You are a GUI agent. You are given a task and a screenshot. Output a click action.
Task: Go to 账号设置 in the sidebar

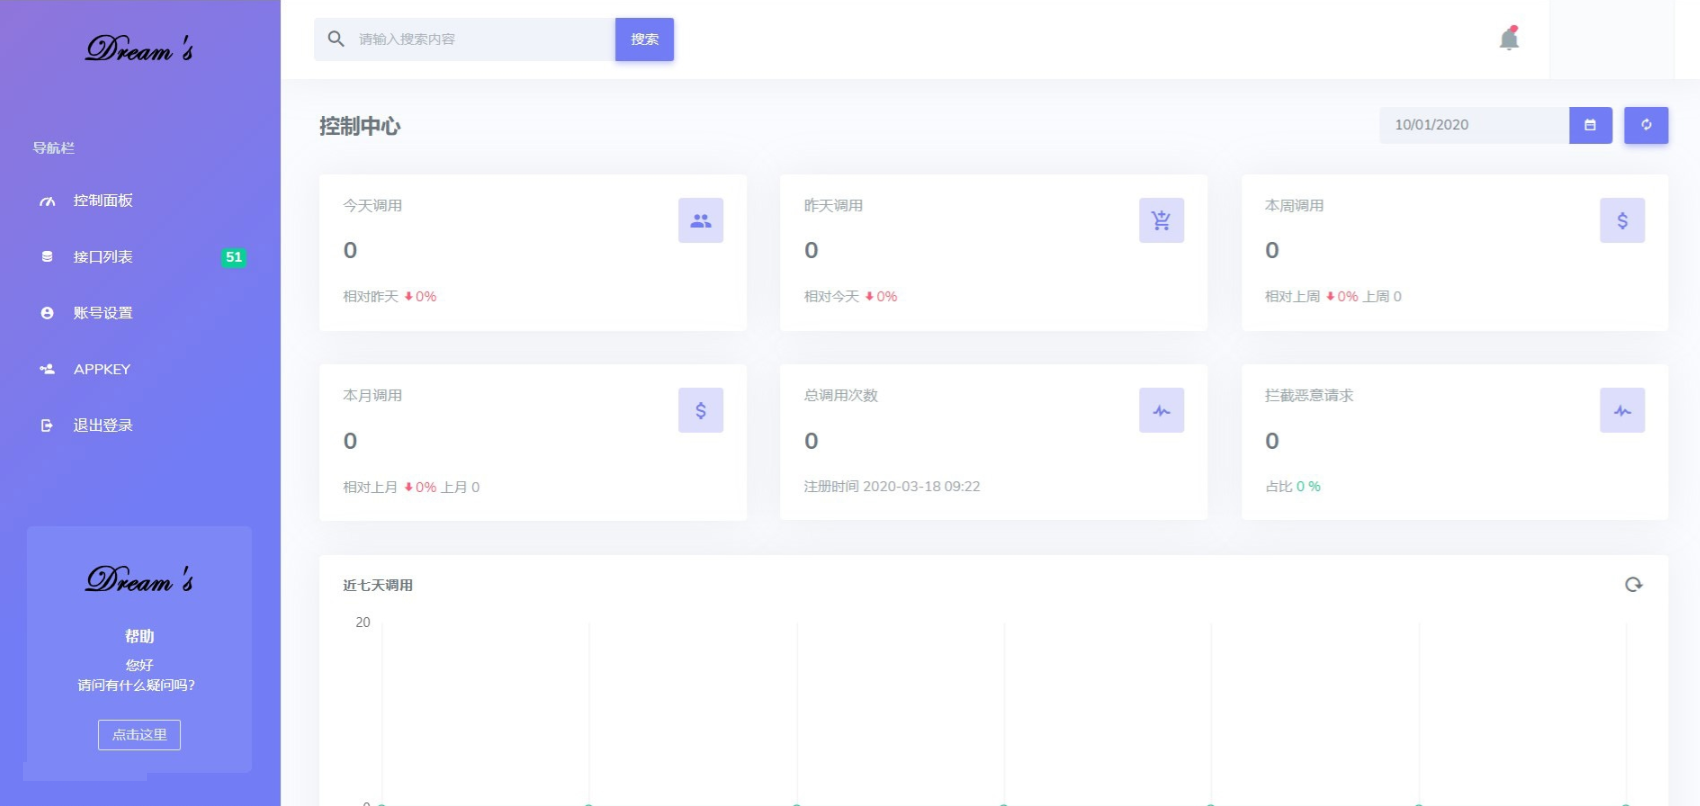(x=103, y=313)
